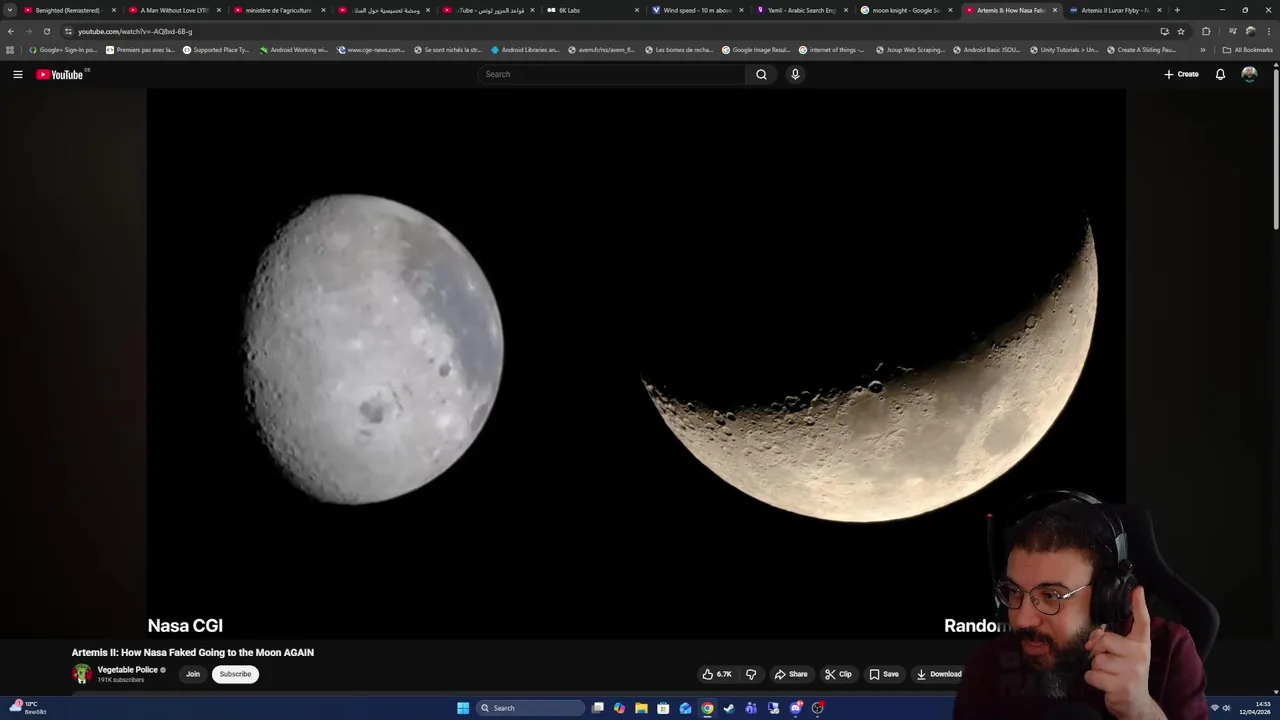The height and width of the screenshot is (720, 1280).
Task: Click the Create button
Action: [x=1181, y=74]
